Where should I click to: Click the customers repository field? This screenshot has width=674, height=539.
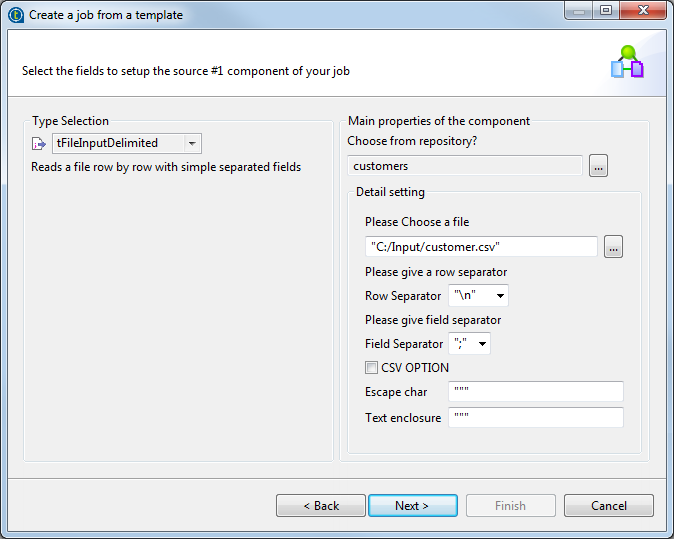click(x=464, y=166)
